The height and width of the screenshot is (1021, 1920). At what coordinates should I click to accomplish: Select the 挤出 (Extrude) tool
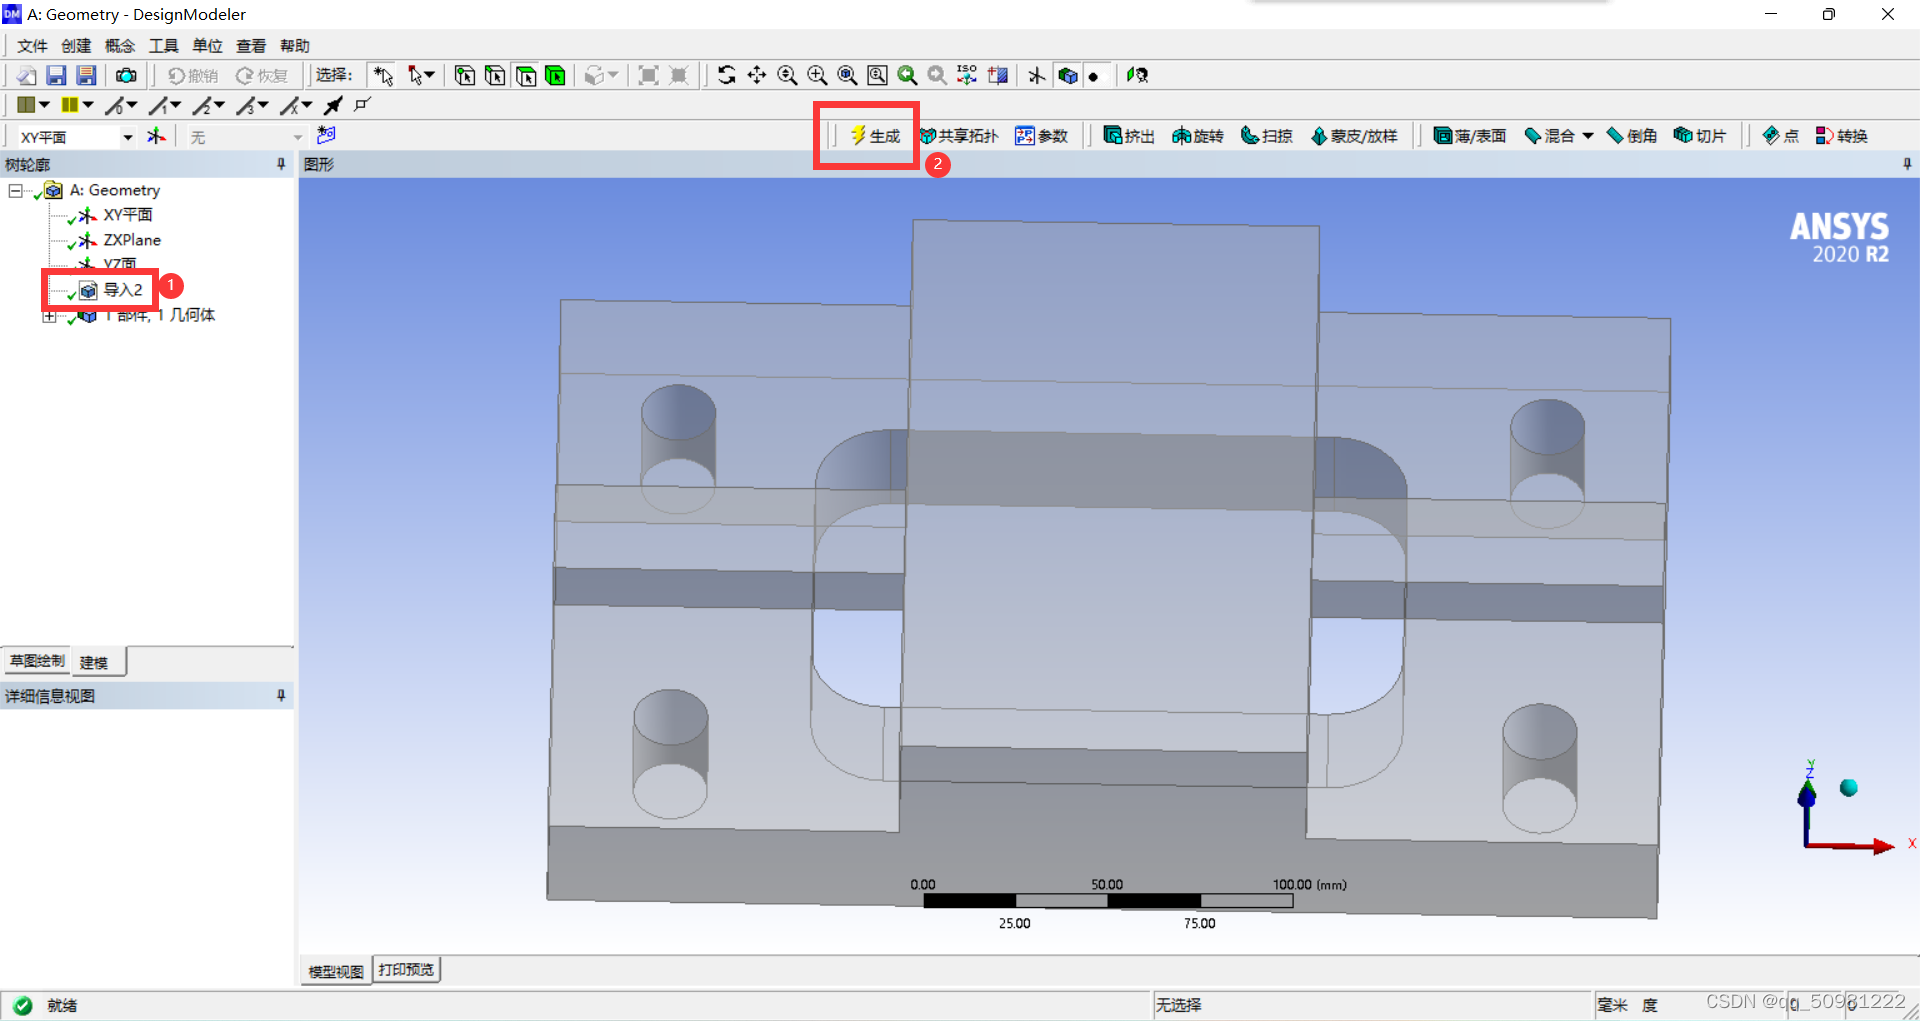click(x=1128, y=136)
